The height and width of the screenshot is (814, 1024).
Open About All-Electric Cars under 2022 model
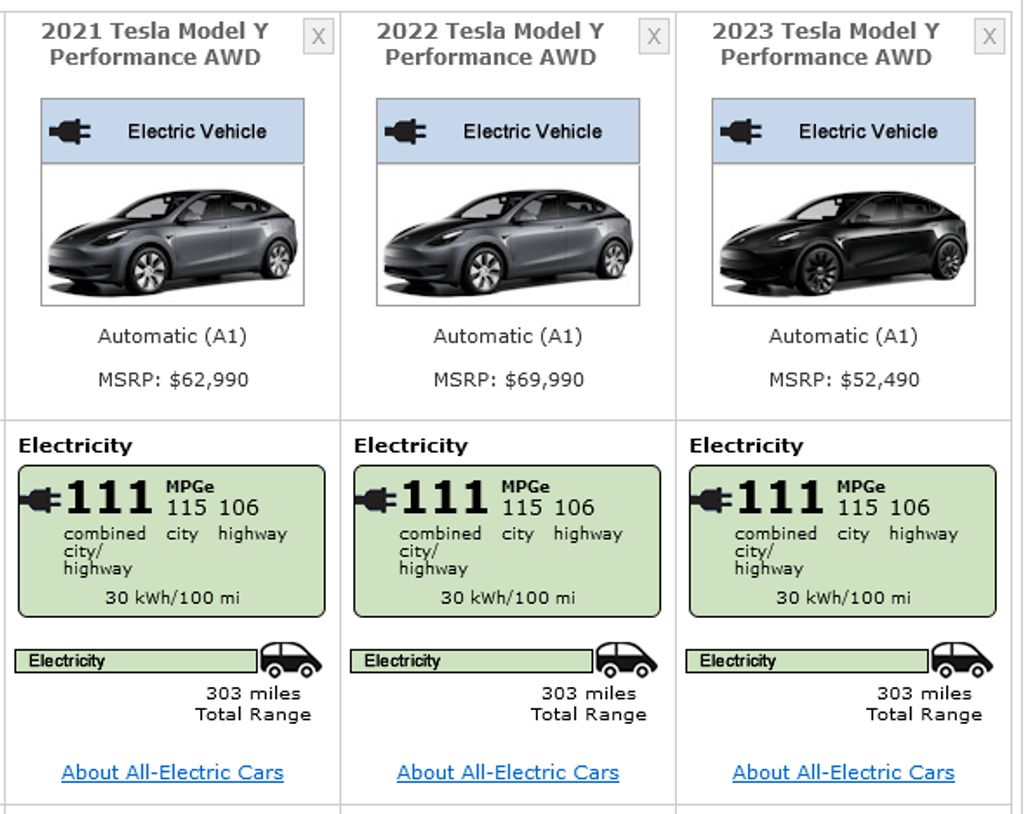click(508, 772)
